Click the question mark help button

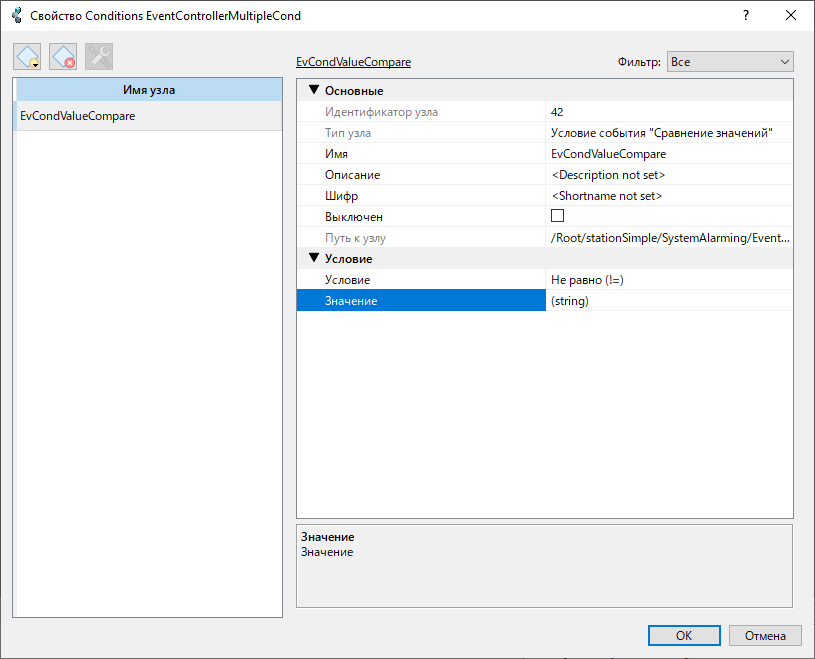(x=746, y=16)
